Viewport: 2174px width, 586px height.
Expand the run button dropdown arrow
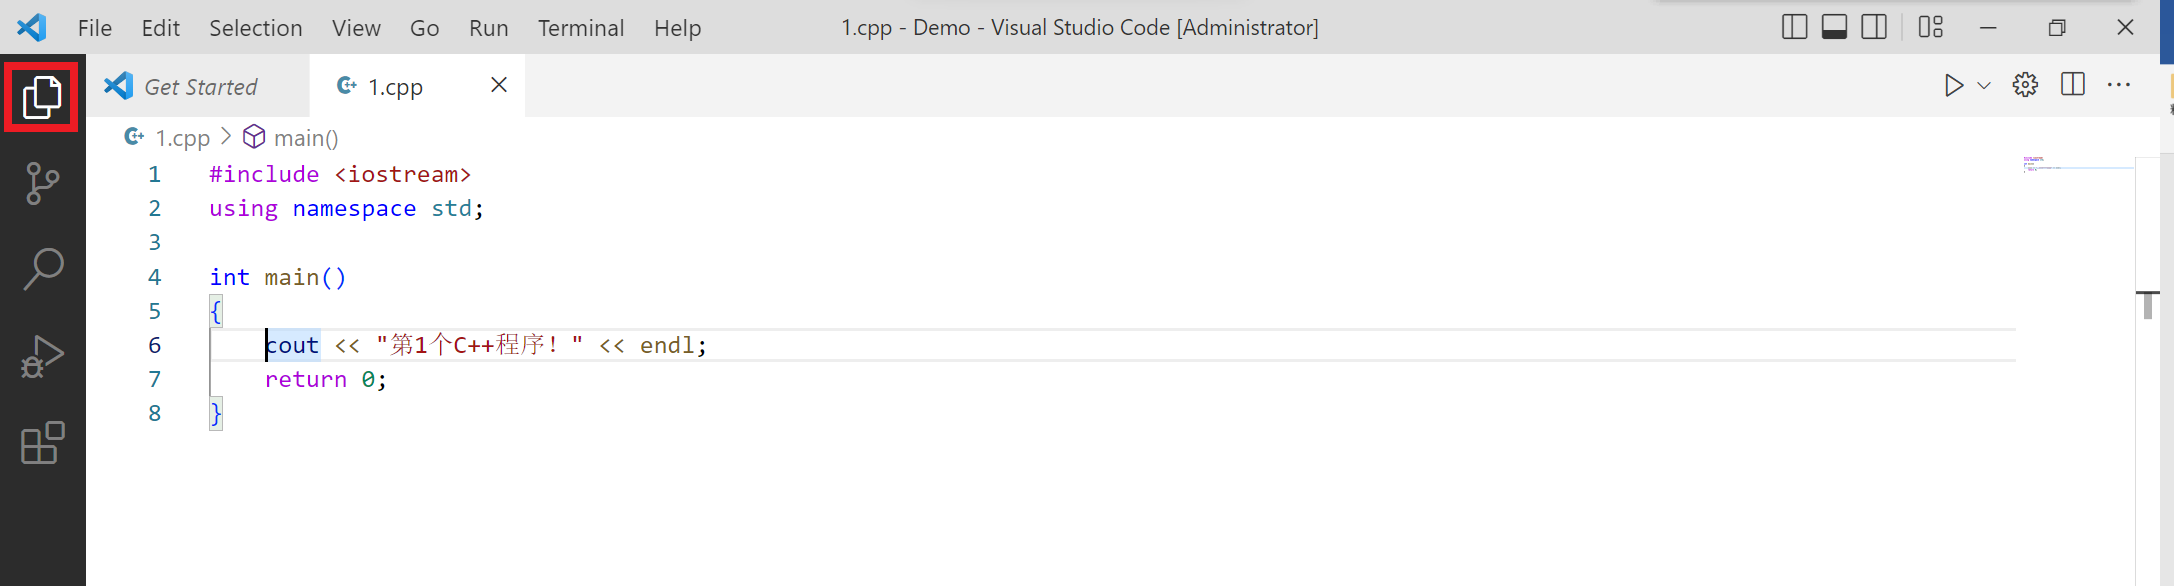coord(1984,86)
